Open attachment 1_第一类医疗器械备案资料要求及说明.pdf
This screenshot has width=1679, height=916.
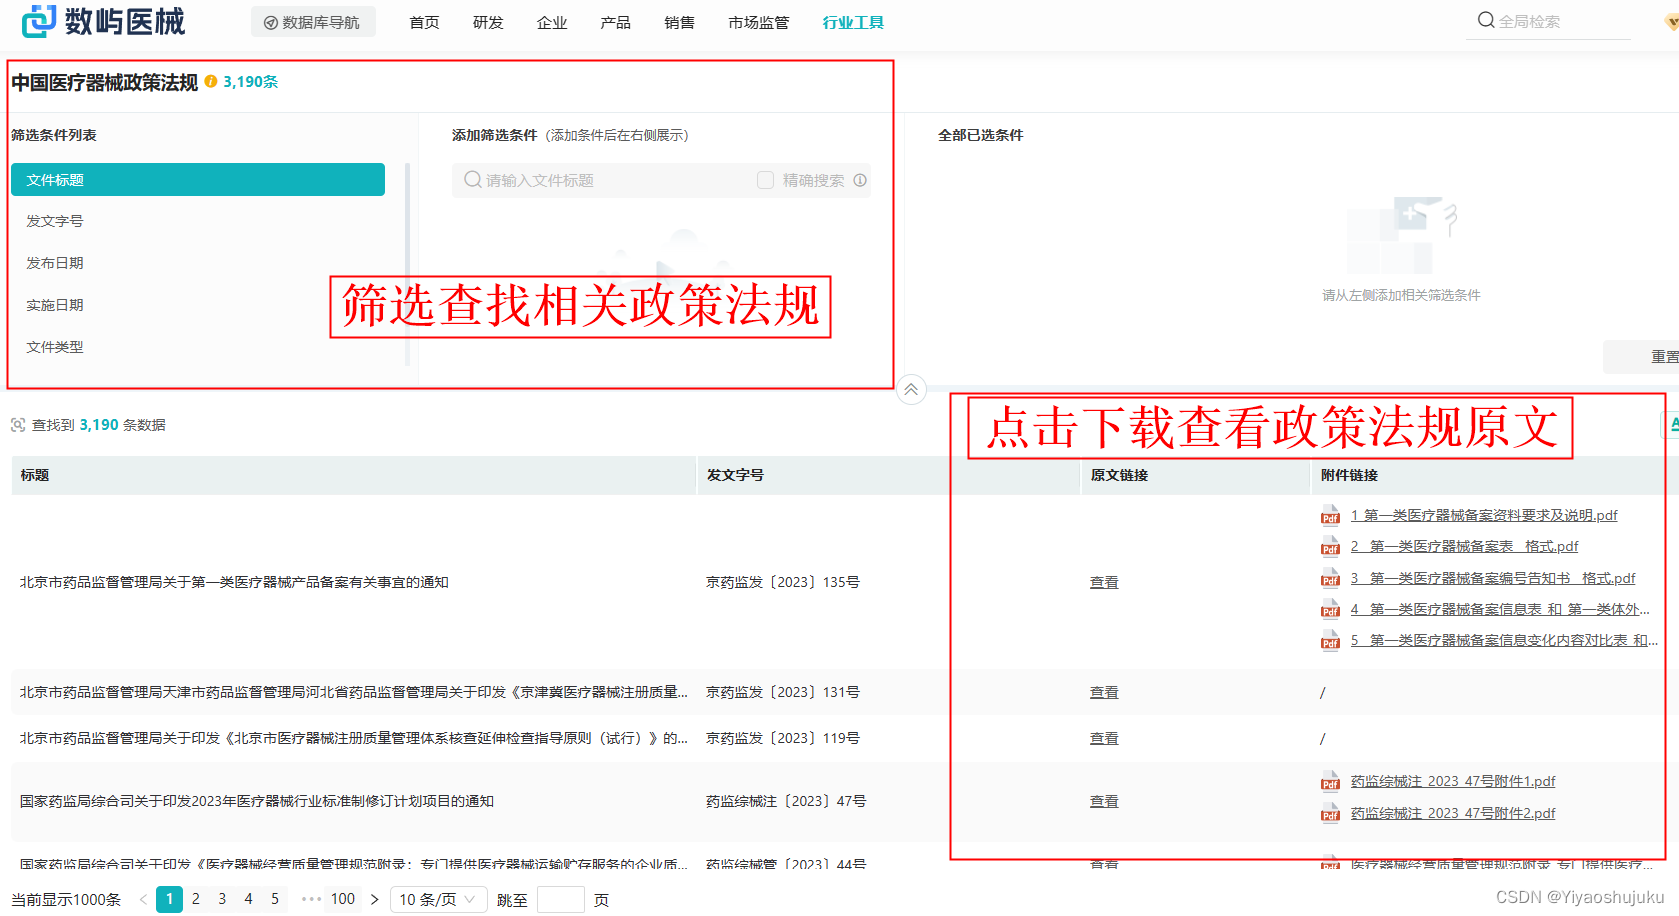tap(1484, 515)
